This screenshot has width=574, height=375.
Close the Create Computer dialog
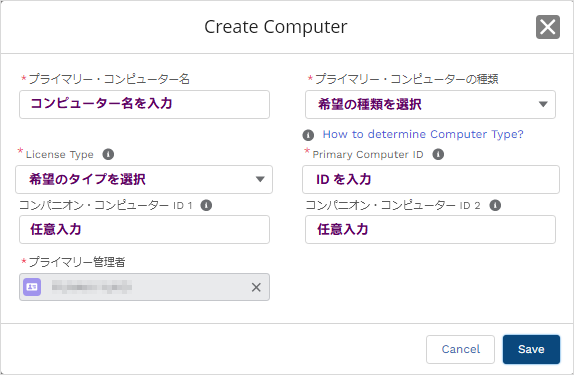(x=548, y=27)
